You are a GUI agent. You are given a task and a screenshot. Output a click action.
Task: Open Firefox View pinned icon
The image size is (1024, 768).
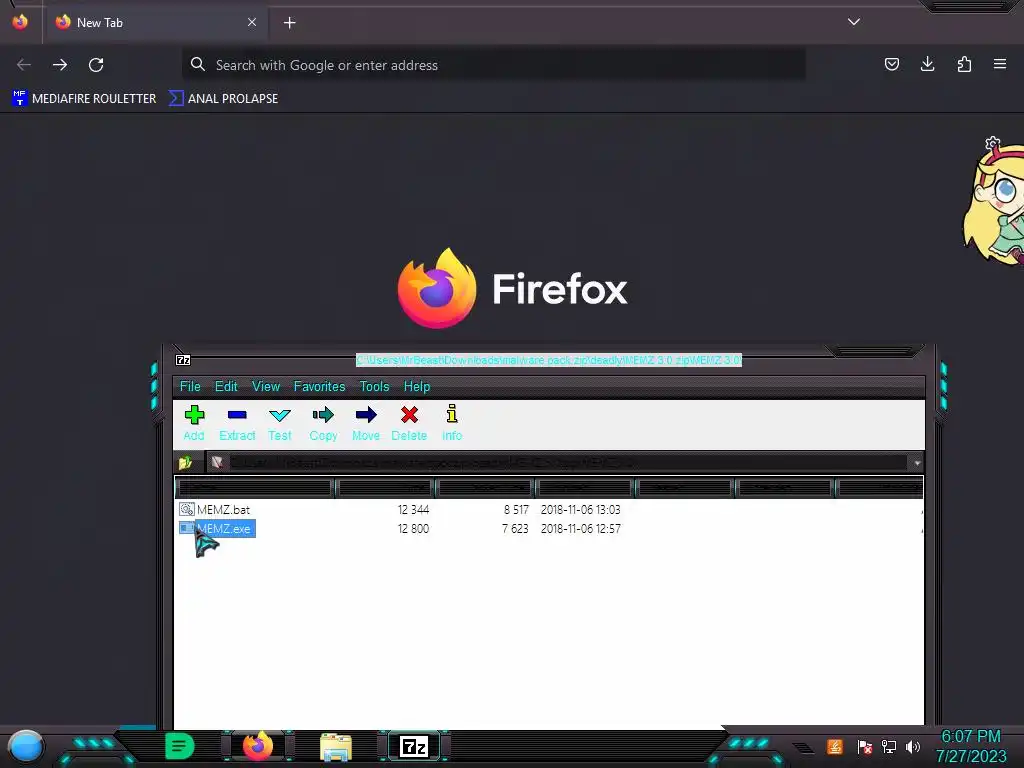(20, 22)
